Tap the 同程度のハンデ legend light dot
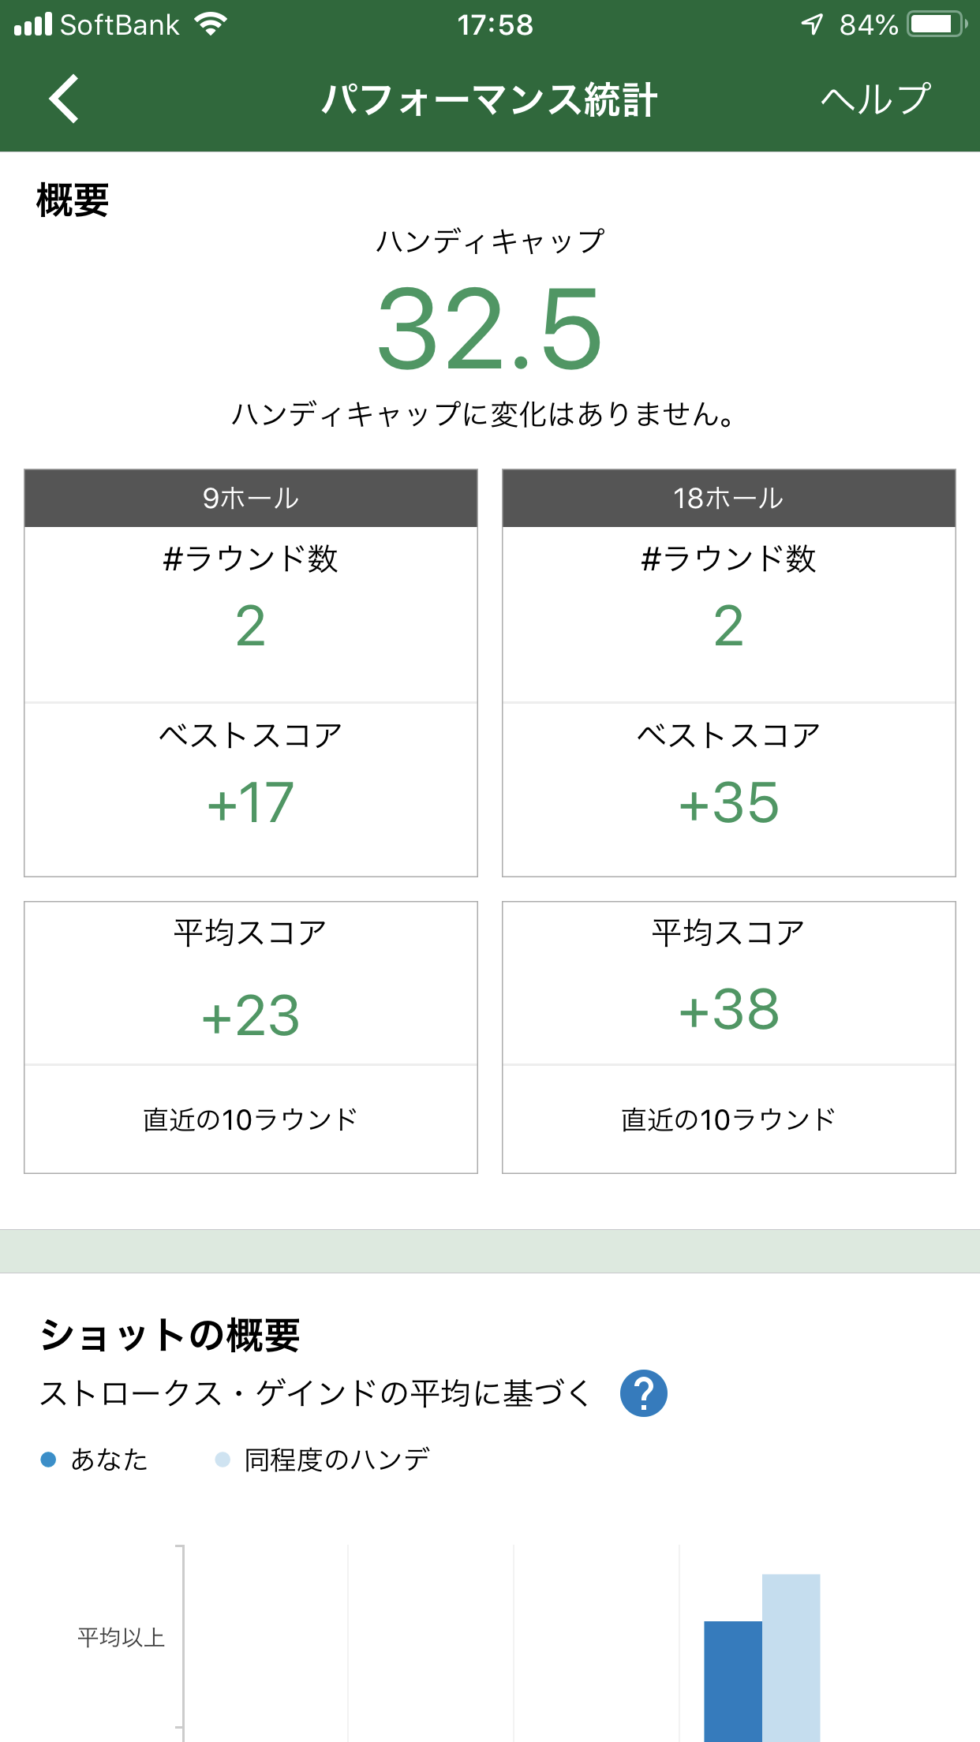Viewport: 980px width, 1742px height. 223,1460
